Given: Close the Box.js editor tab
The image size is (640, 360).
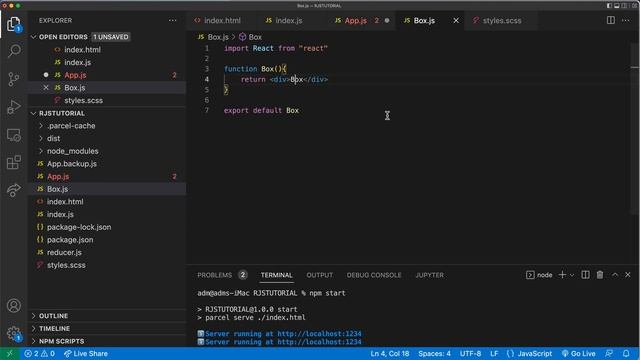Looking at the screenshot, I should pyautogui.click(x=456, y=20).
